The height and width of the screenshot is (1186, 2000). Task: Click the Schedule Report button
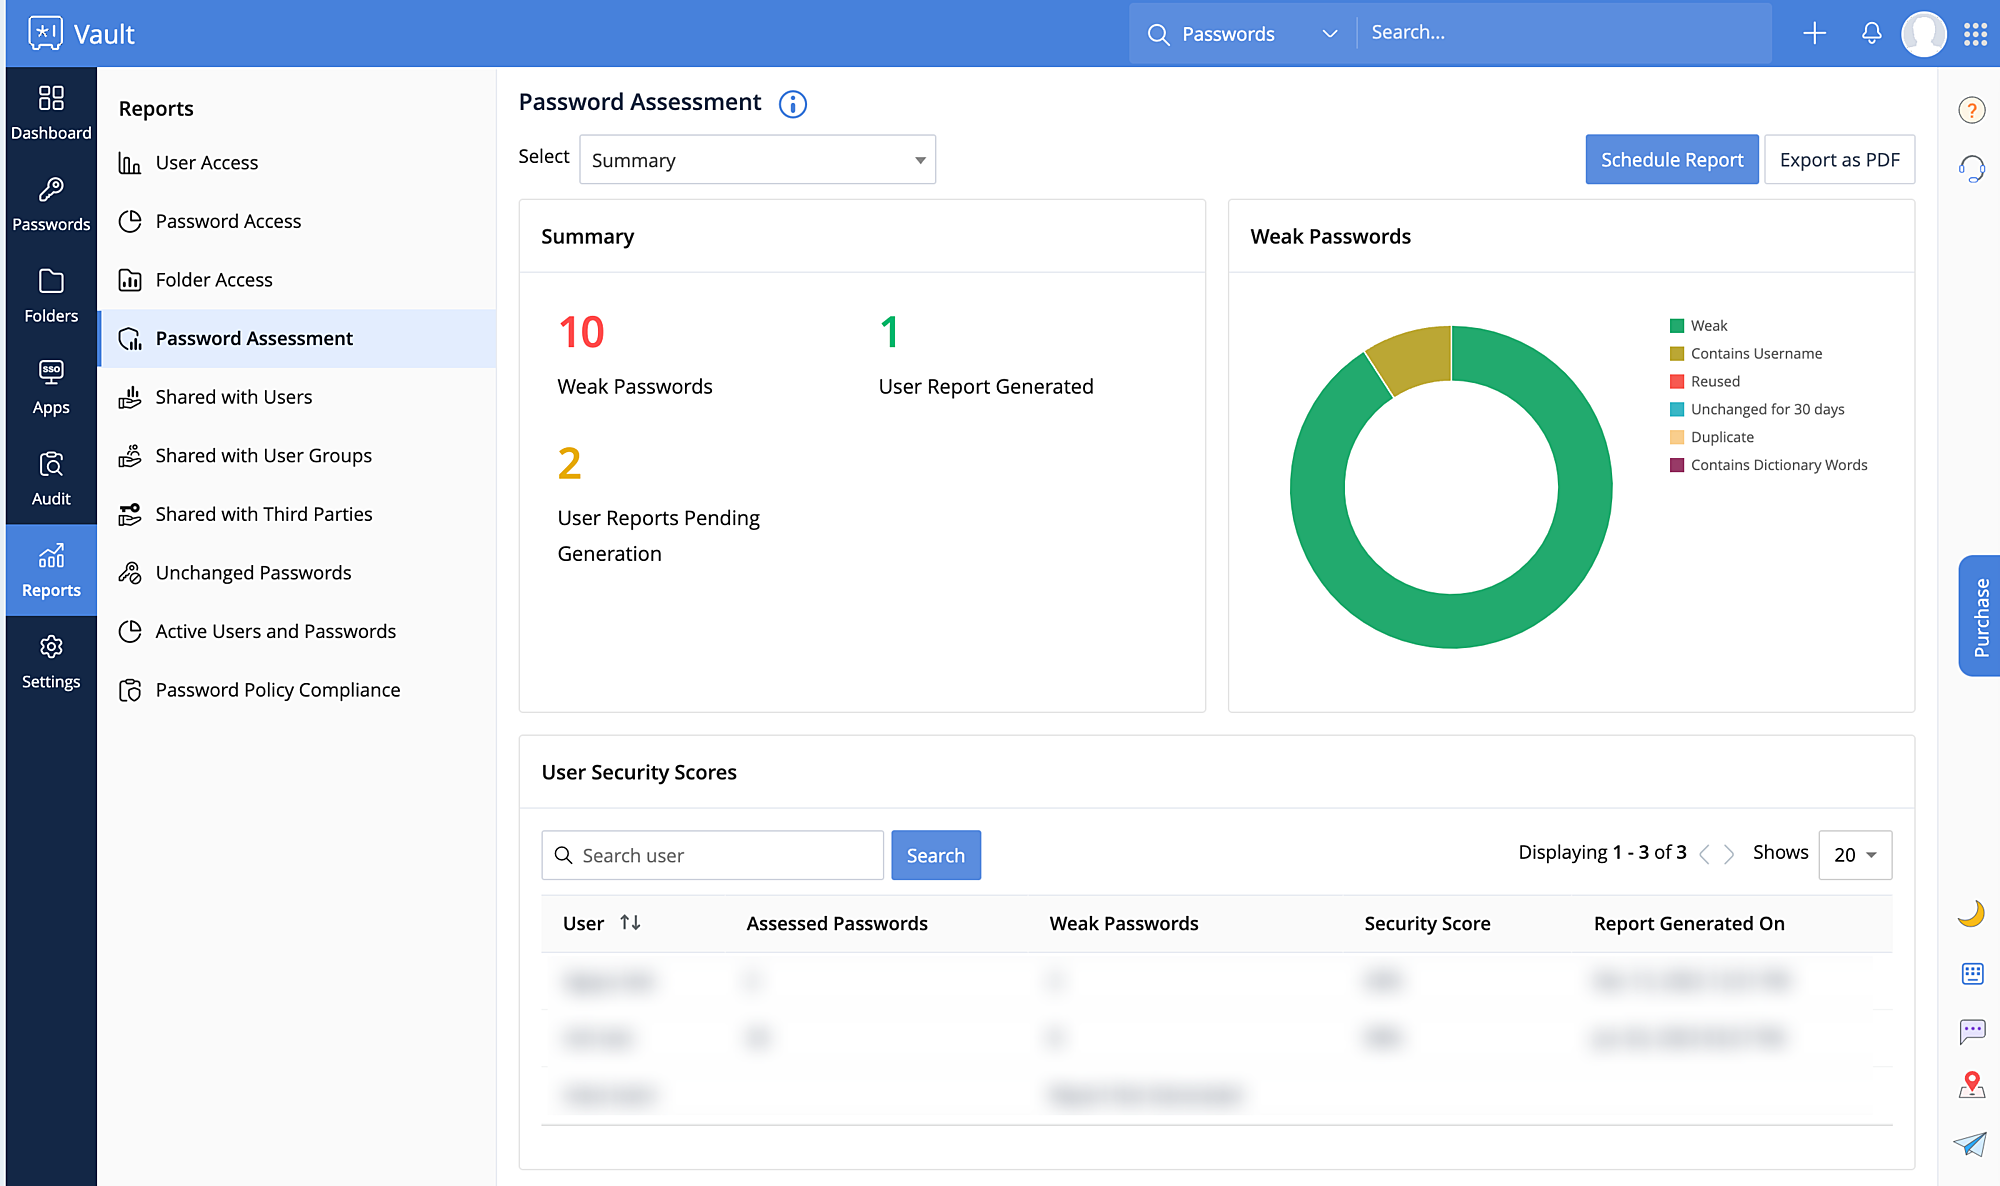[x=1671, y=160]
